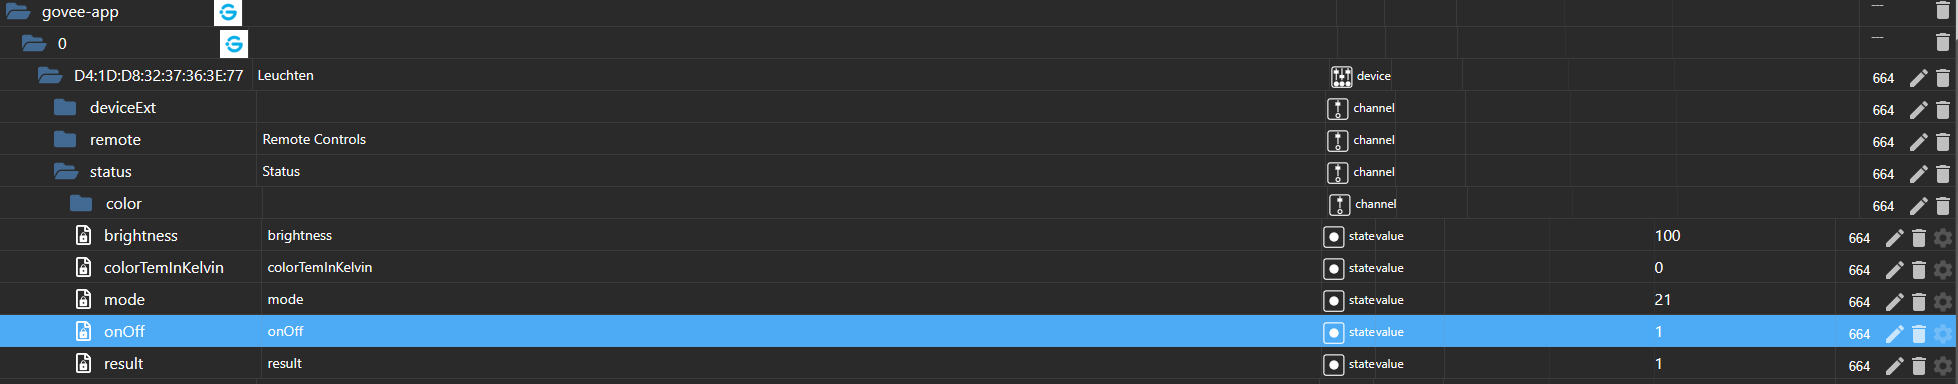Click the brightness value 100
1958x384 pixels.
(1667, 235)
